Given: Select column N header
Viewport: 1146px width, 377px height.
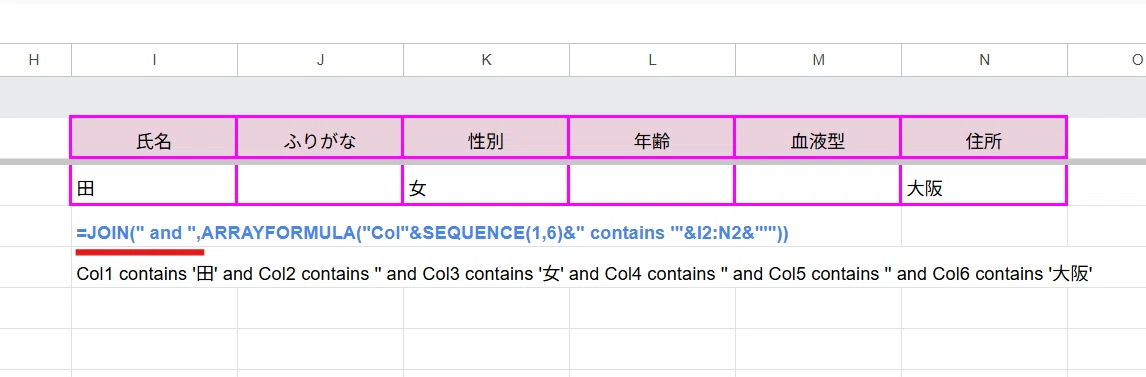Looking at the screenshot, I should click(984, 61).
